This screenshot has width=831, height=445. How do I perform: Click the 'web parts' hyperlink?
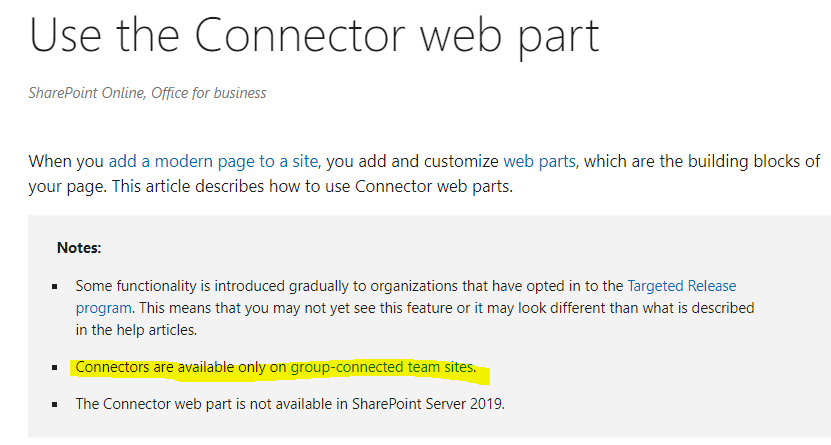(539, 161)
